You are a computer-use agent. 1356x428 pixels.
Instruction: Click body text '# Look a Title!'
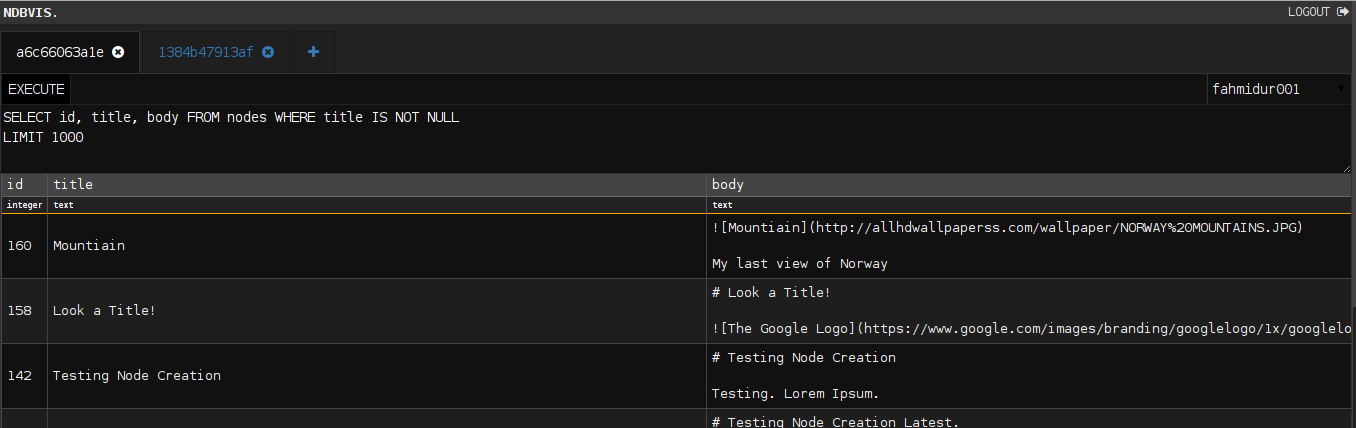771,292
